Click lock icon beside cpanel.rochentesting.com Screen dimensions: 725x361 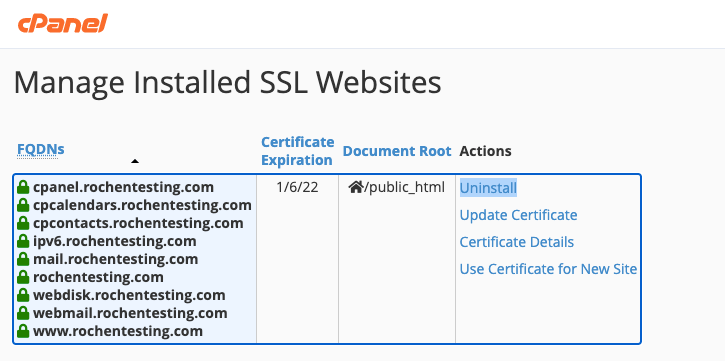[x=23, y=187]
